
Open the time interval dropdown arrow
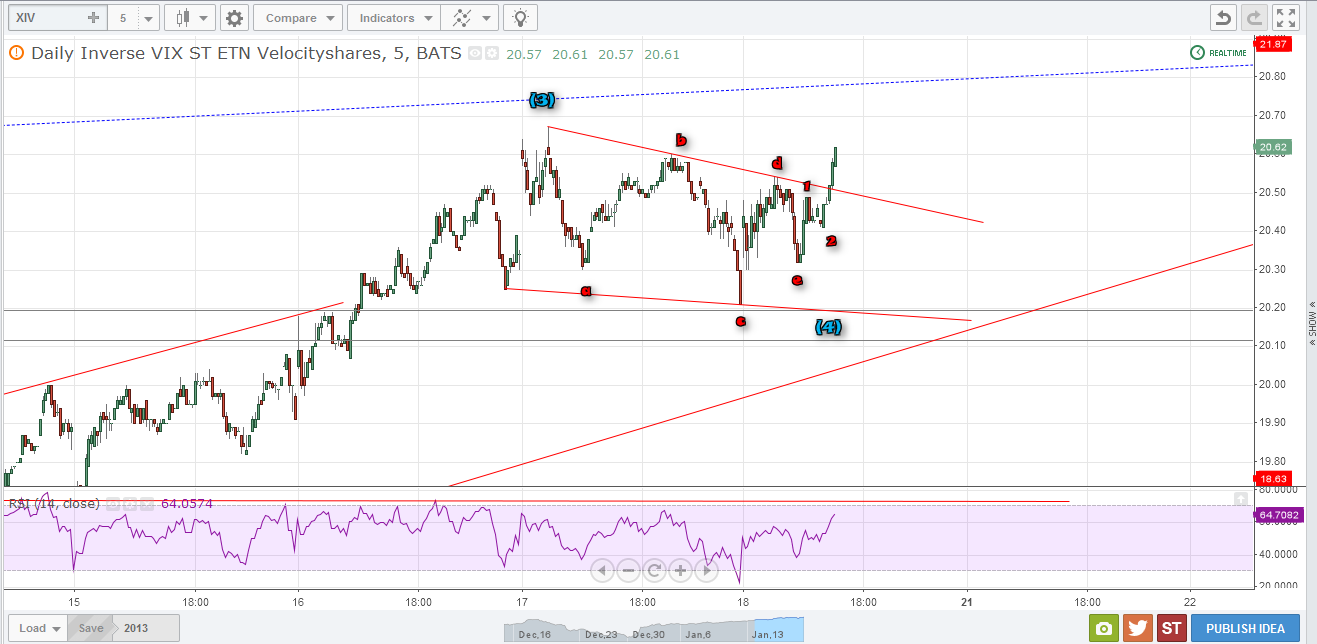(149, 17)
